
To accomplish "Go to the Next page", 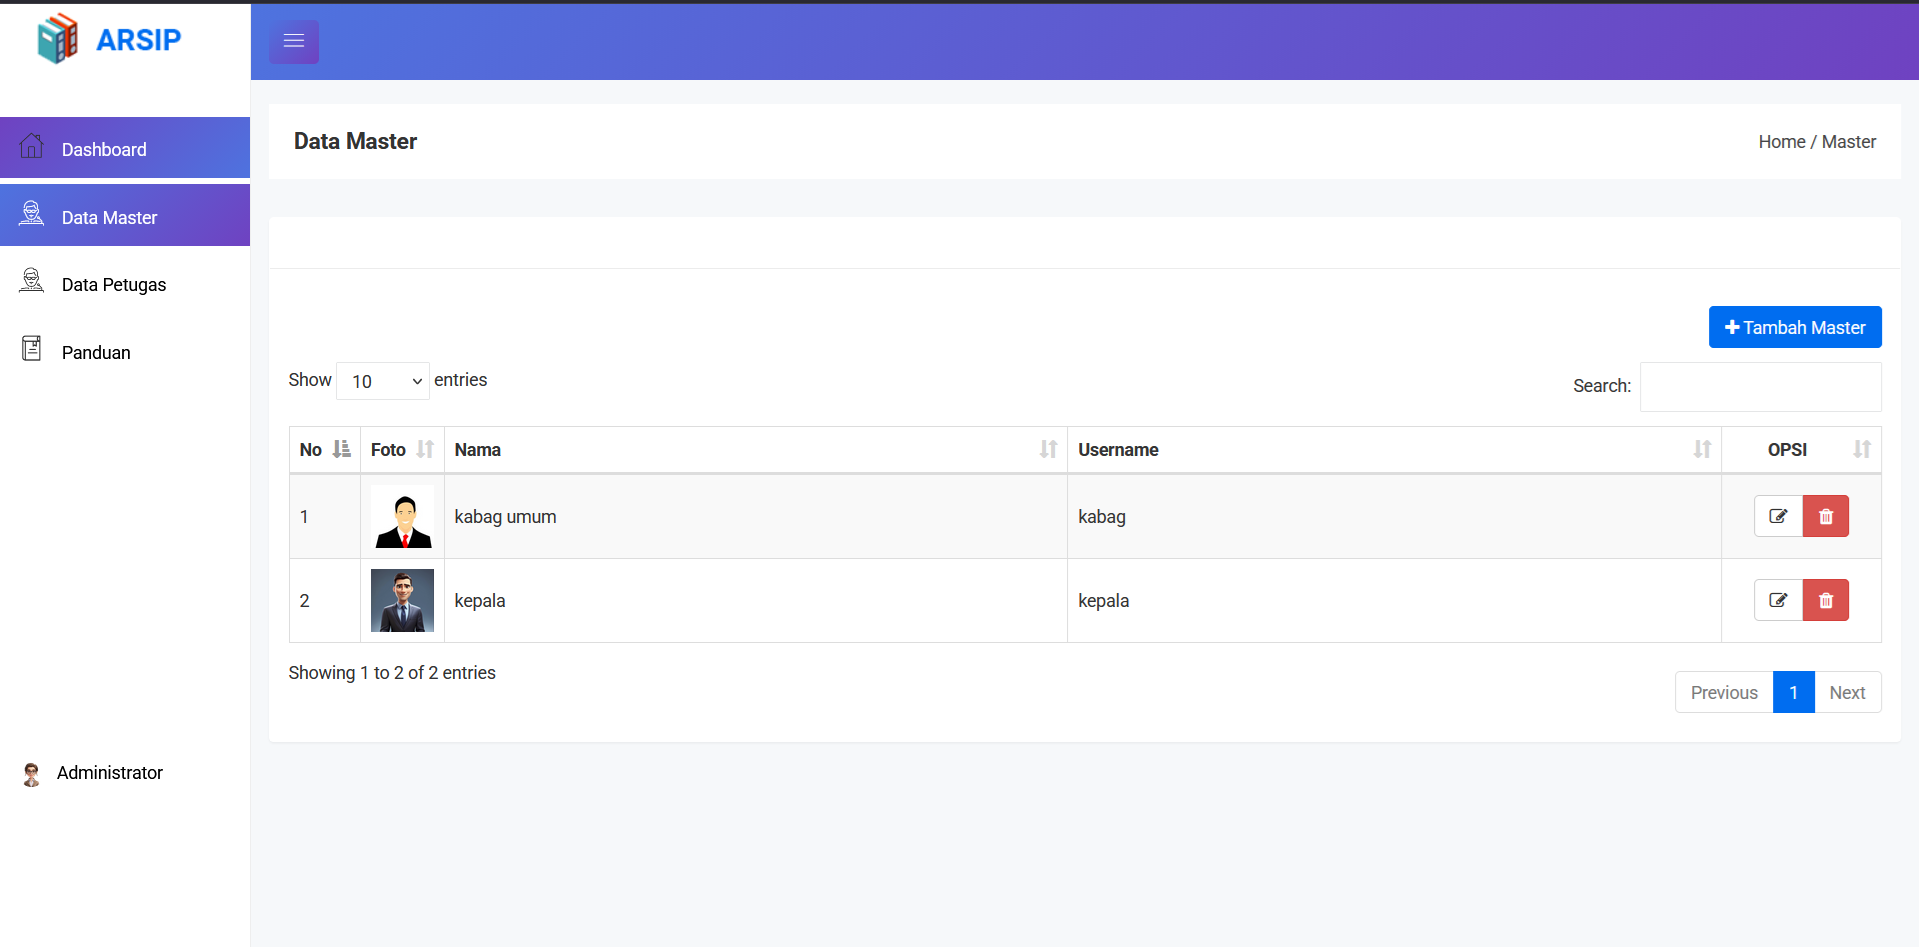I will [x=1847, y=692].
